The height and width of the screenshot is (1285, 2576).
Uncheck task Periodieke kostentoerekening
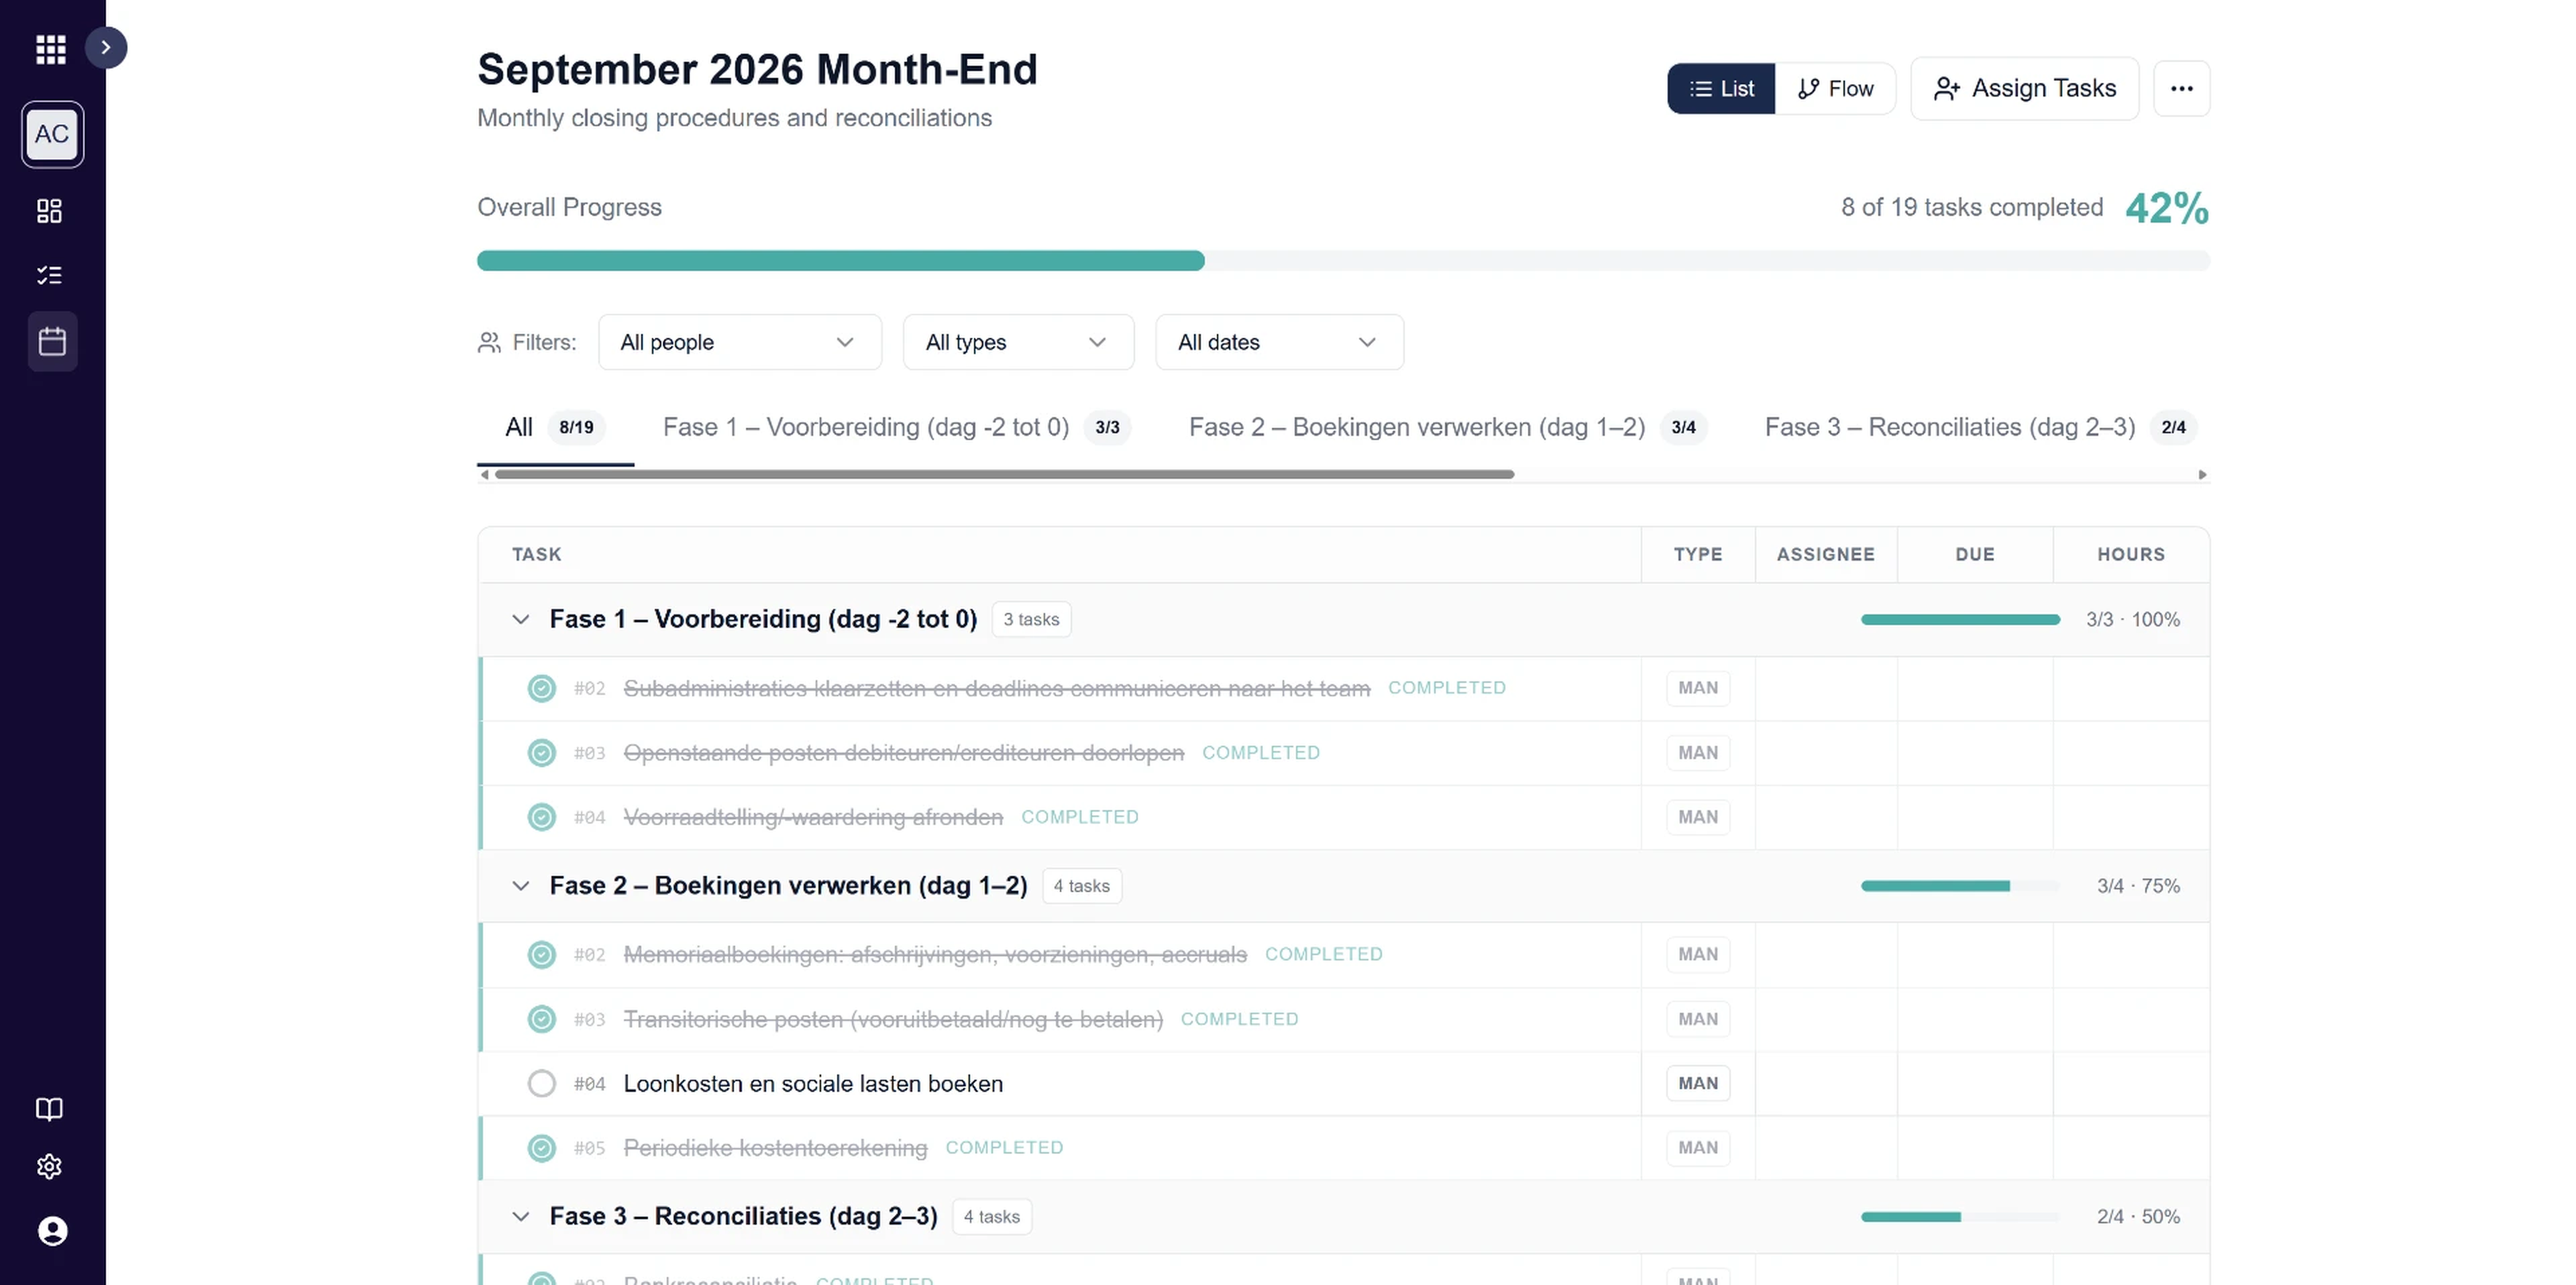tap(541, 1148)
